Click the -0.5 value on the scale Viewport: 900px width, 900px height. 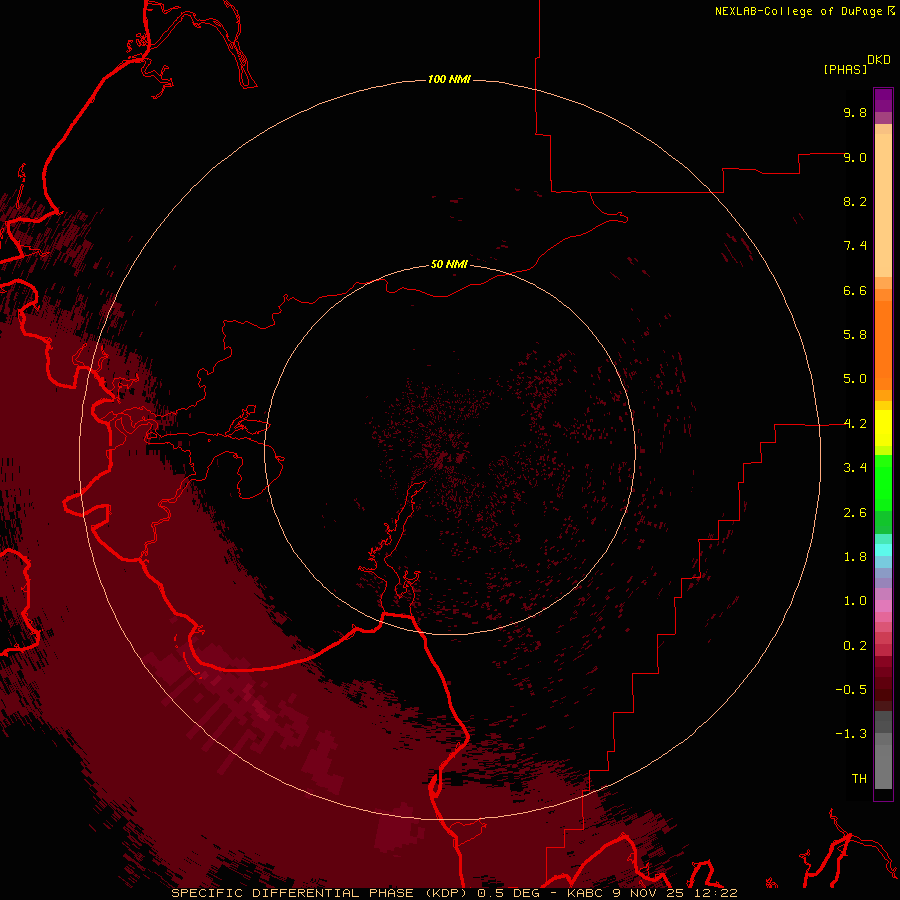(851, 690)
